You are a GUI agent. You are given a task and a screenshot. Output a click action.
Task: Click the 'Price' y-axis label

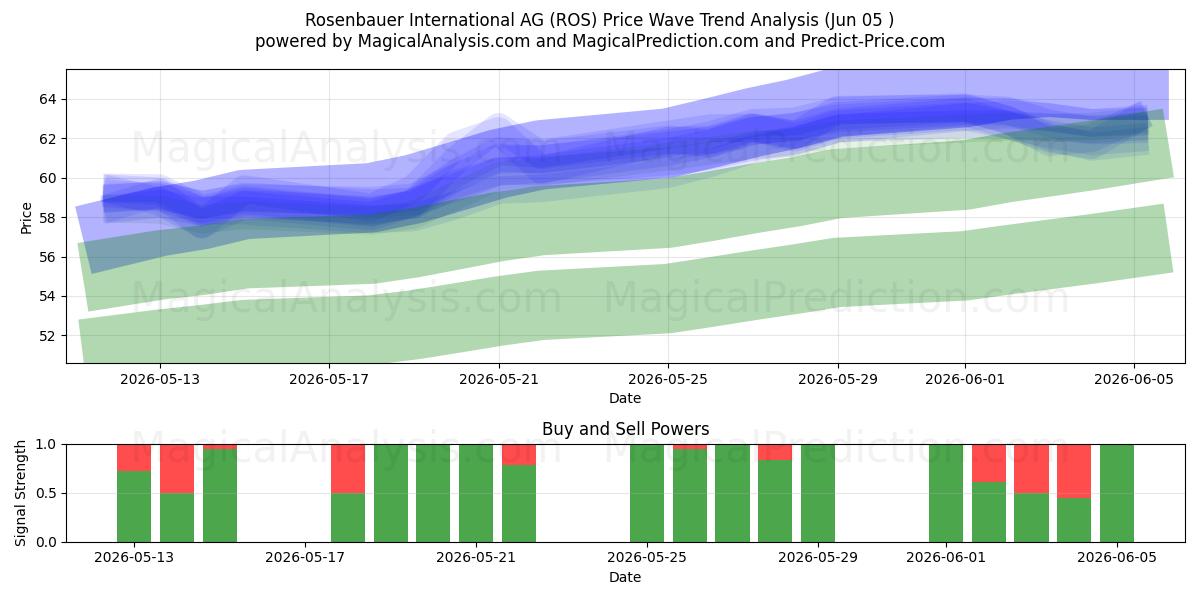27,218
